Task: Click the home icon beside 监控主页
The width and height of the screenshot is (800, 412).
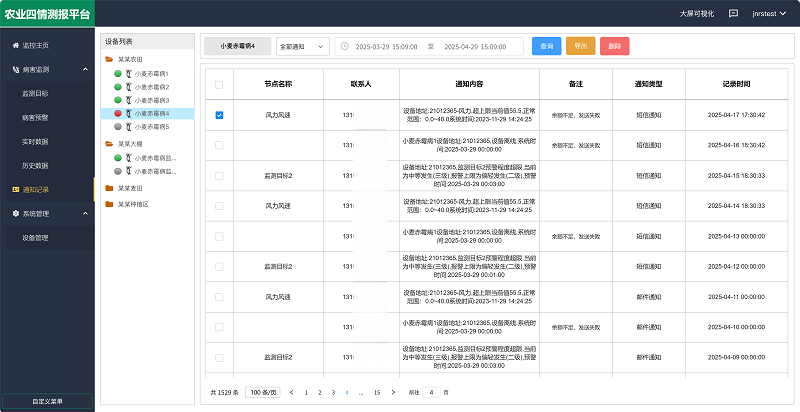Action: (x=14, y=46)
